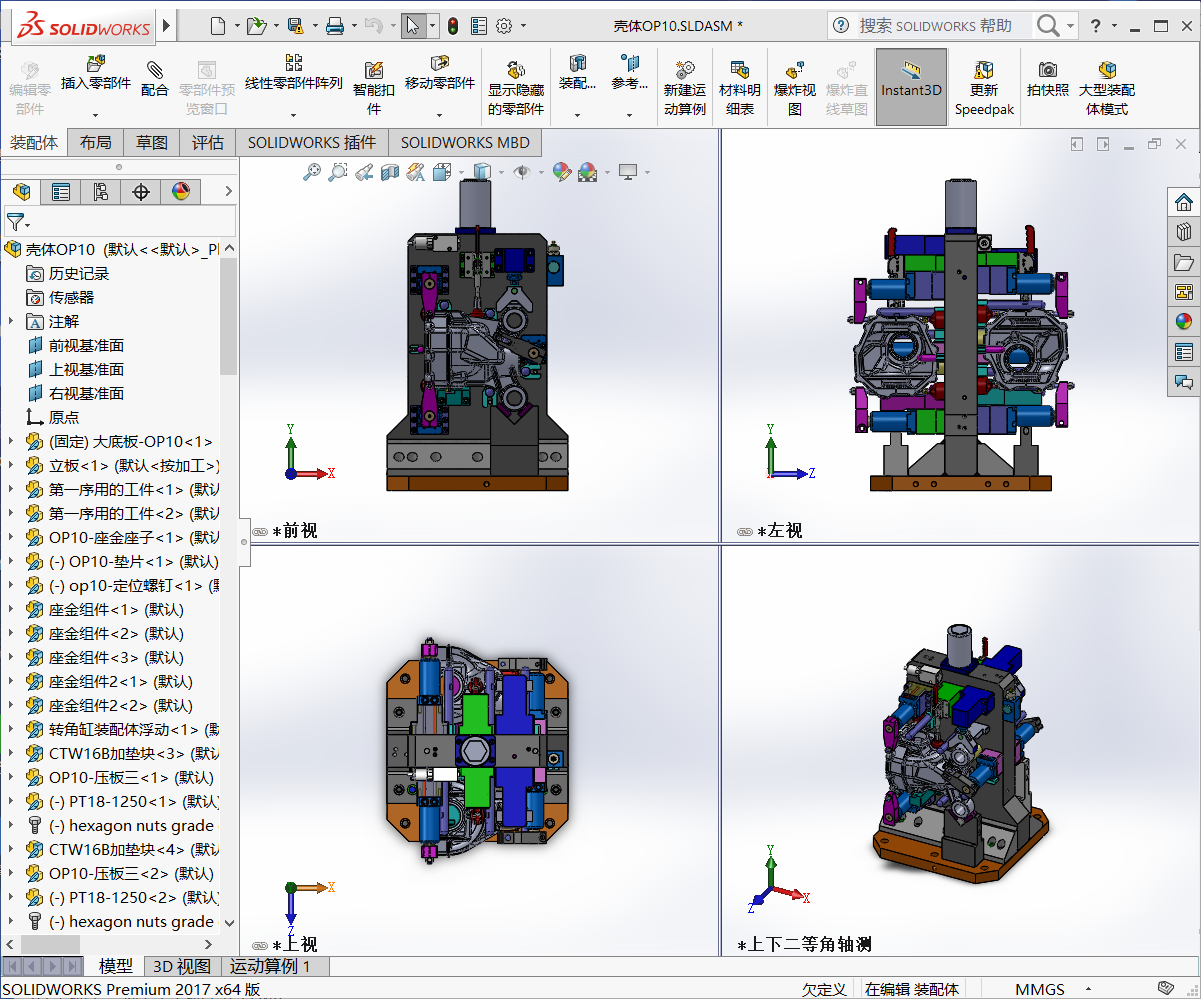This screenshot has height=999, width=1201.
Task: Expand the 转角缸装配体浮动<1> node
Action: pos(11,729)
